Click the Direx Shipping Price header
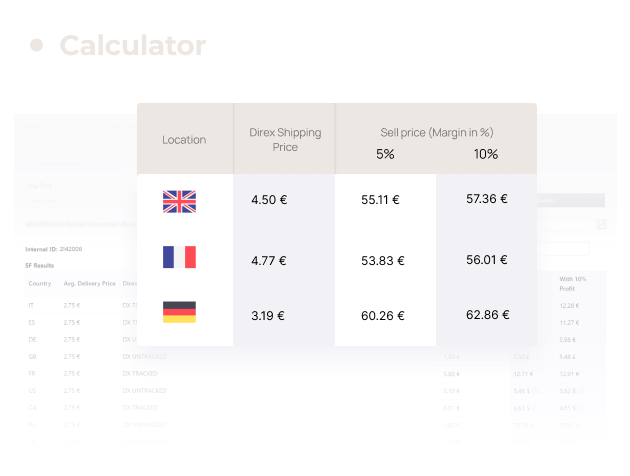630x476 pixels. point(285,140)
